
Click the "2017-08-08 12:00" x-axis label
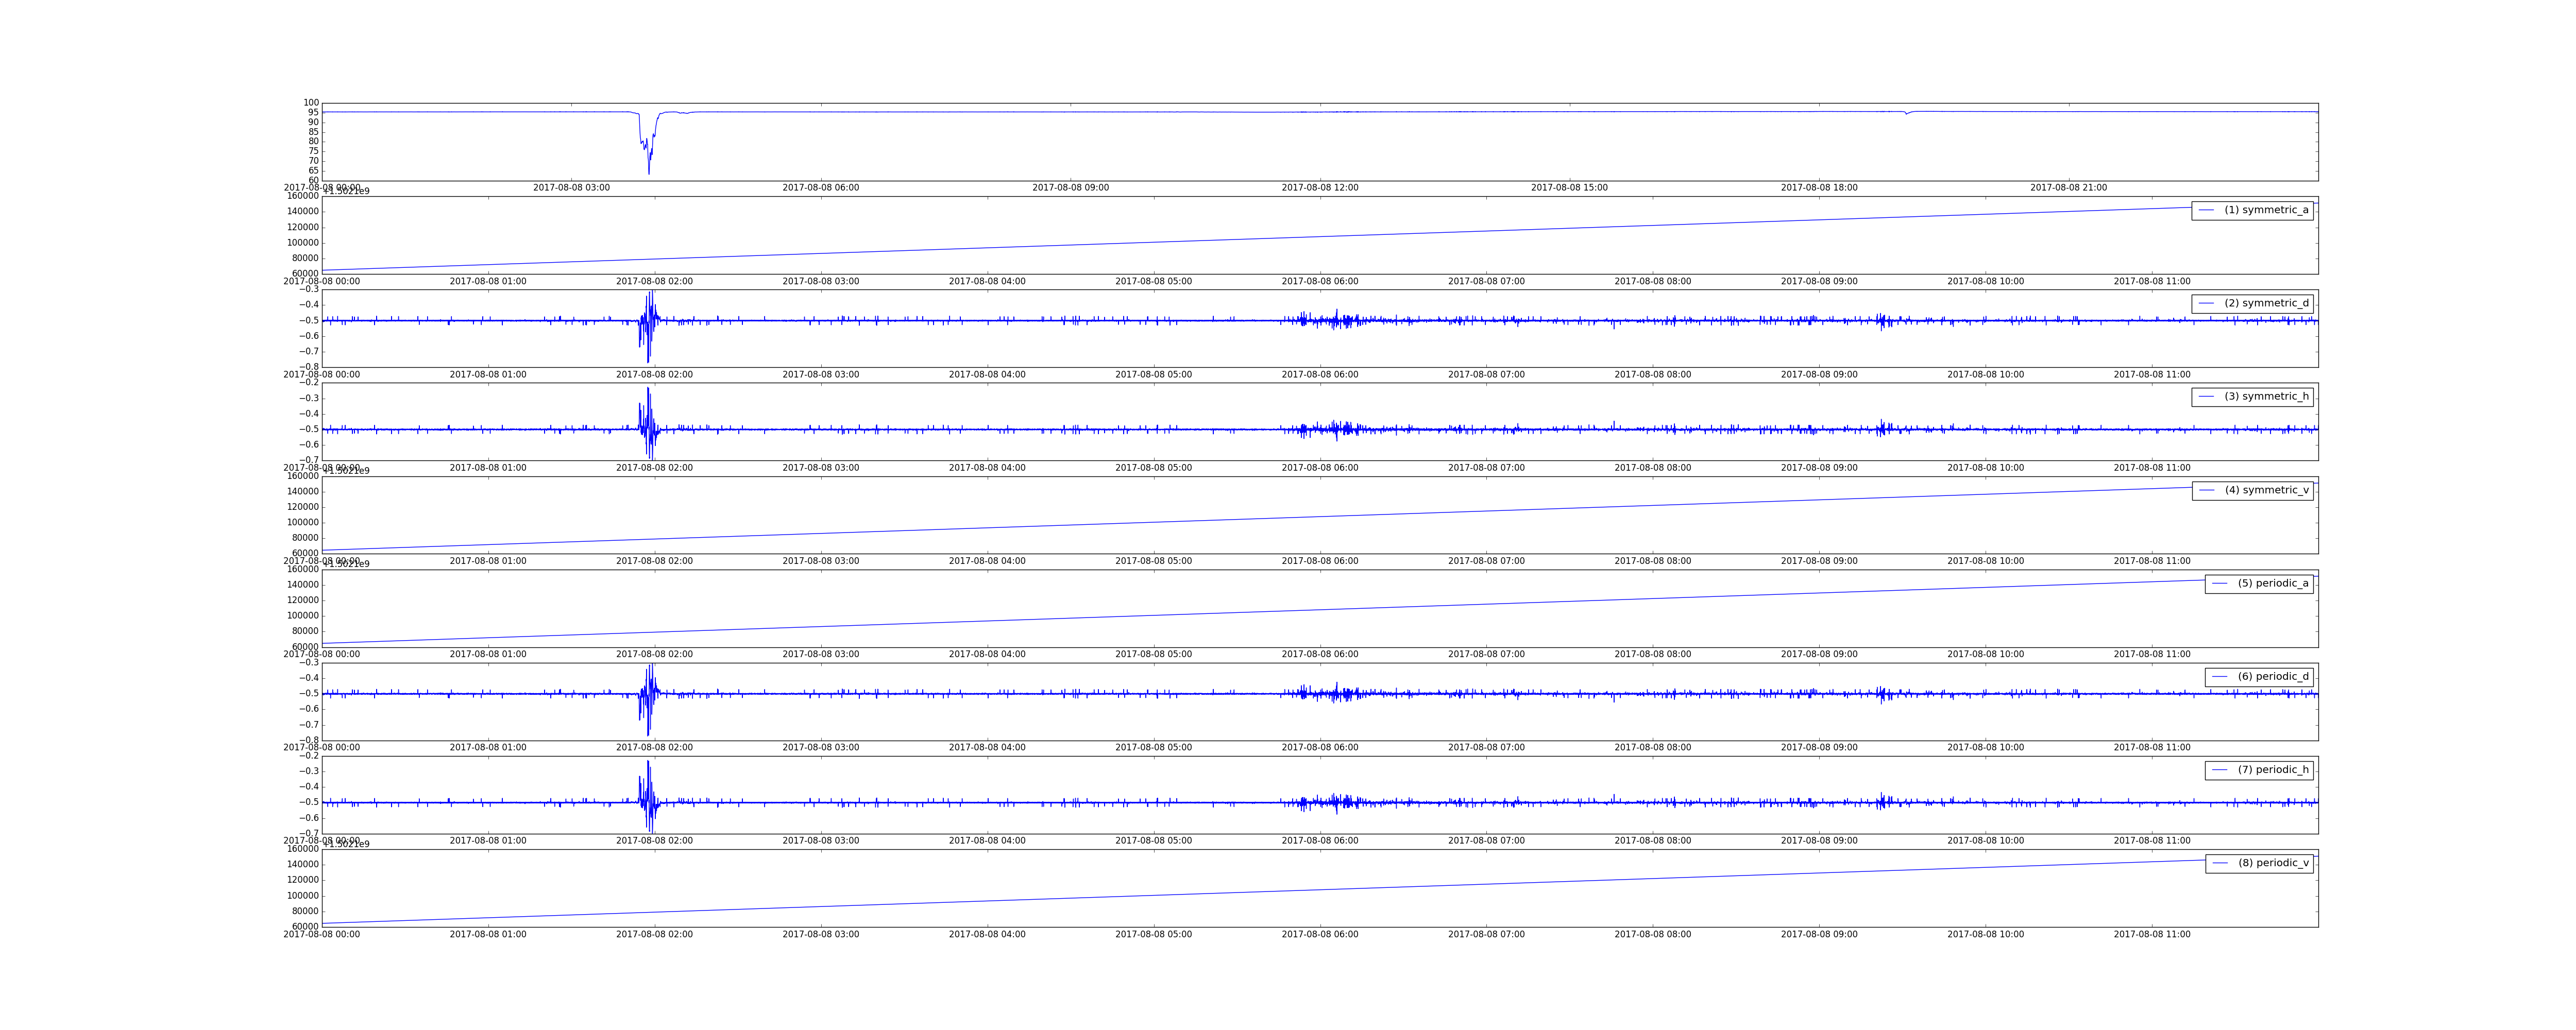tap(1320, 188)
